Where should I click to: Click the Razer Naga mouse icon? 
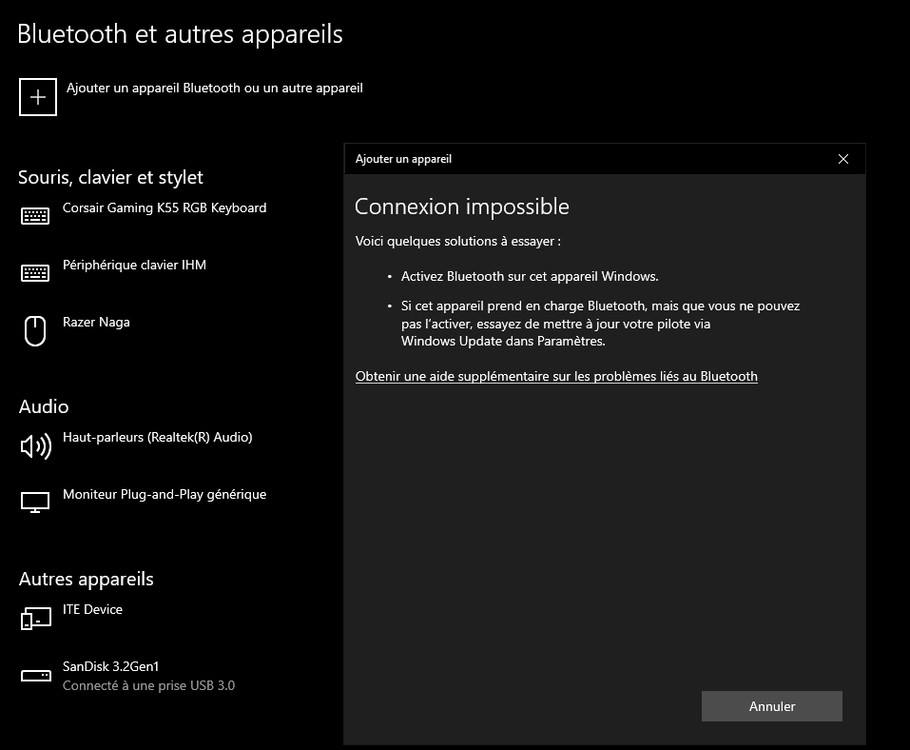coord(35,330)
